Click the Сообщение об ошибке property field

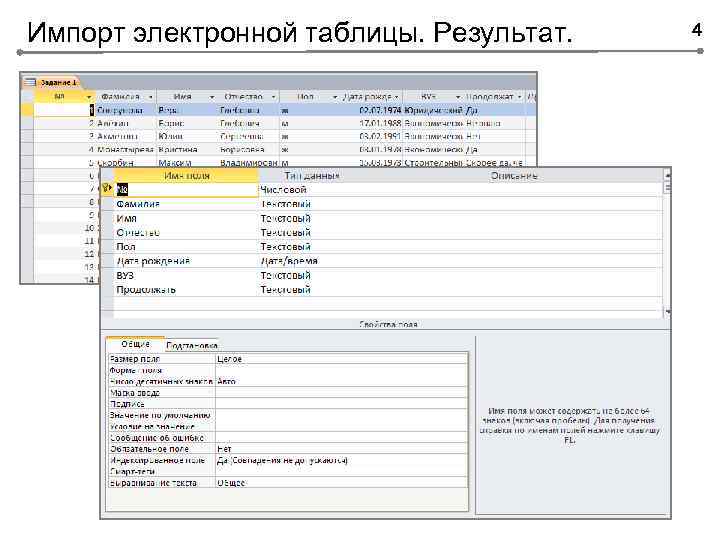(342, 438)
